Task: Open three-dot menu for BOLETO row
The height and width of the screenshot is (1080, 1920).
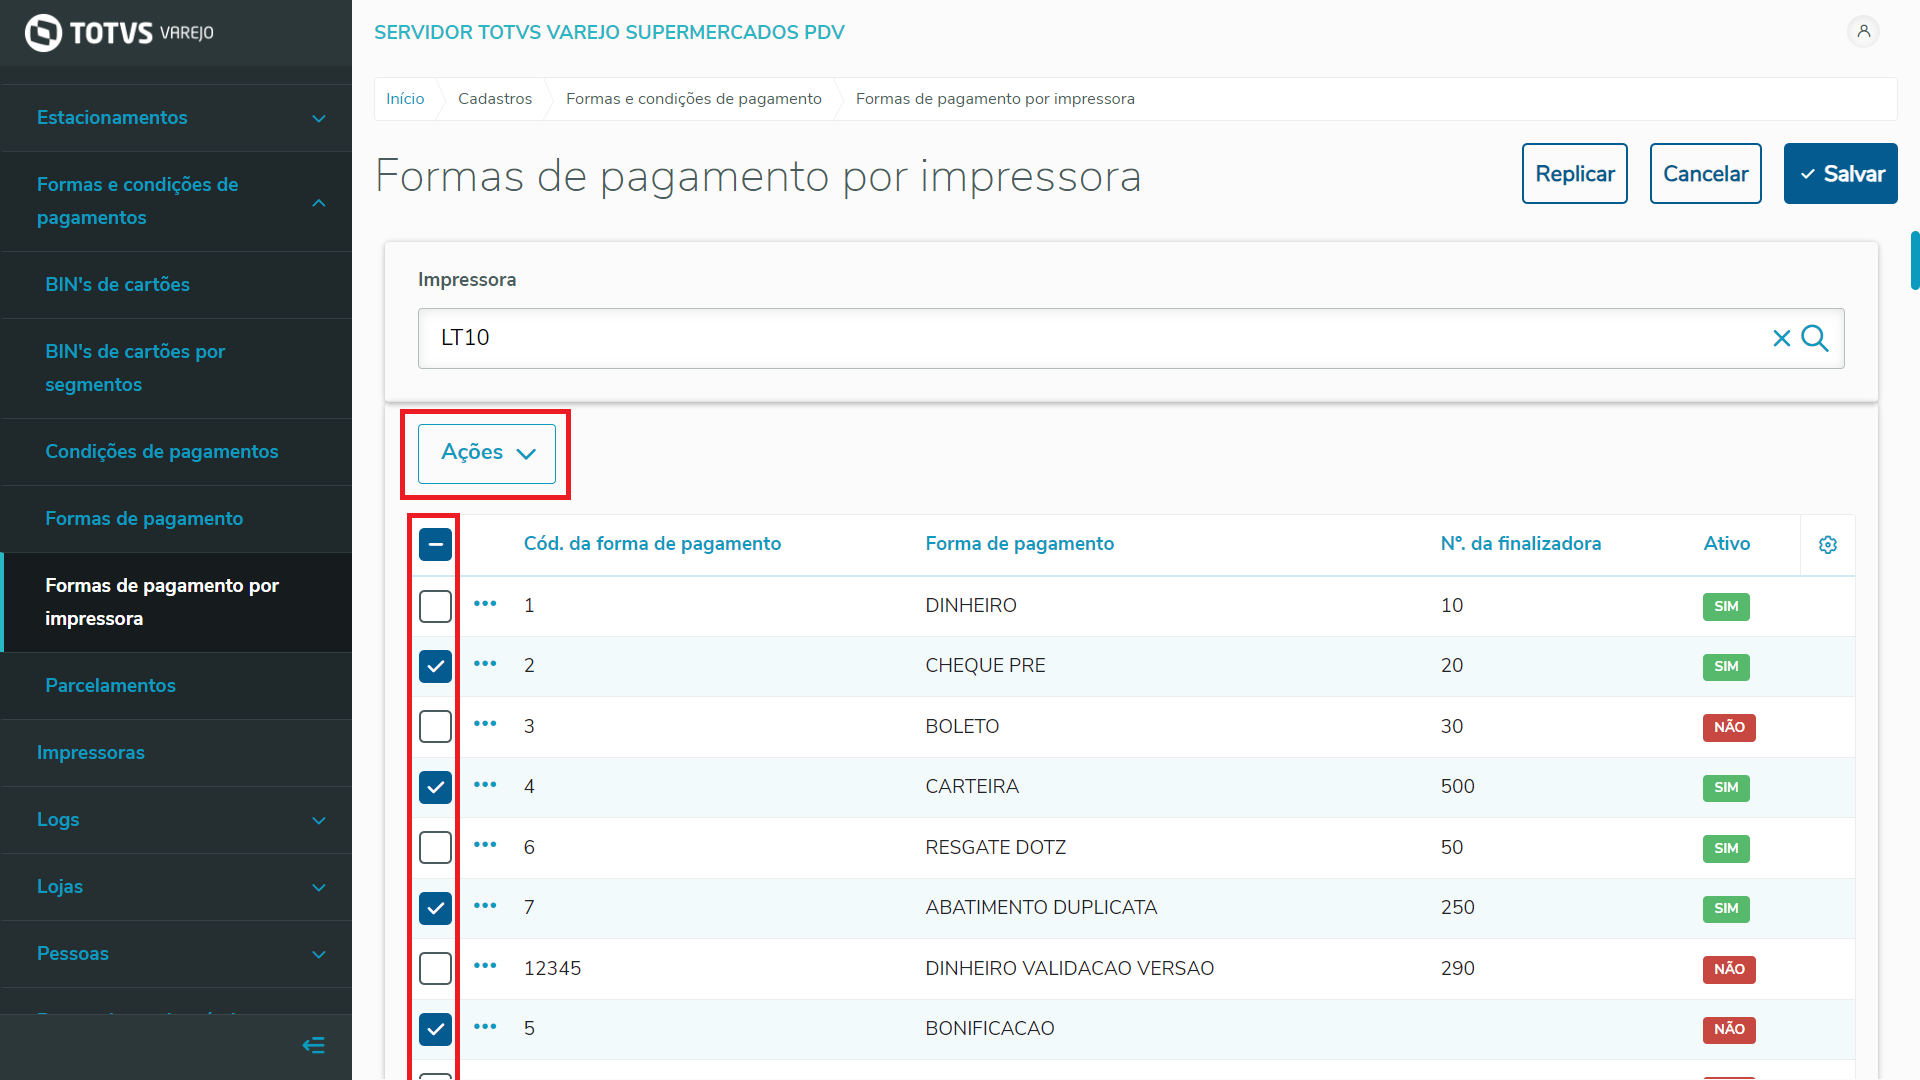Action: [x=485, y=724]
